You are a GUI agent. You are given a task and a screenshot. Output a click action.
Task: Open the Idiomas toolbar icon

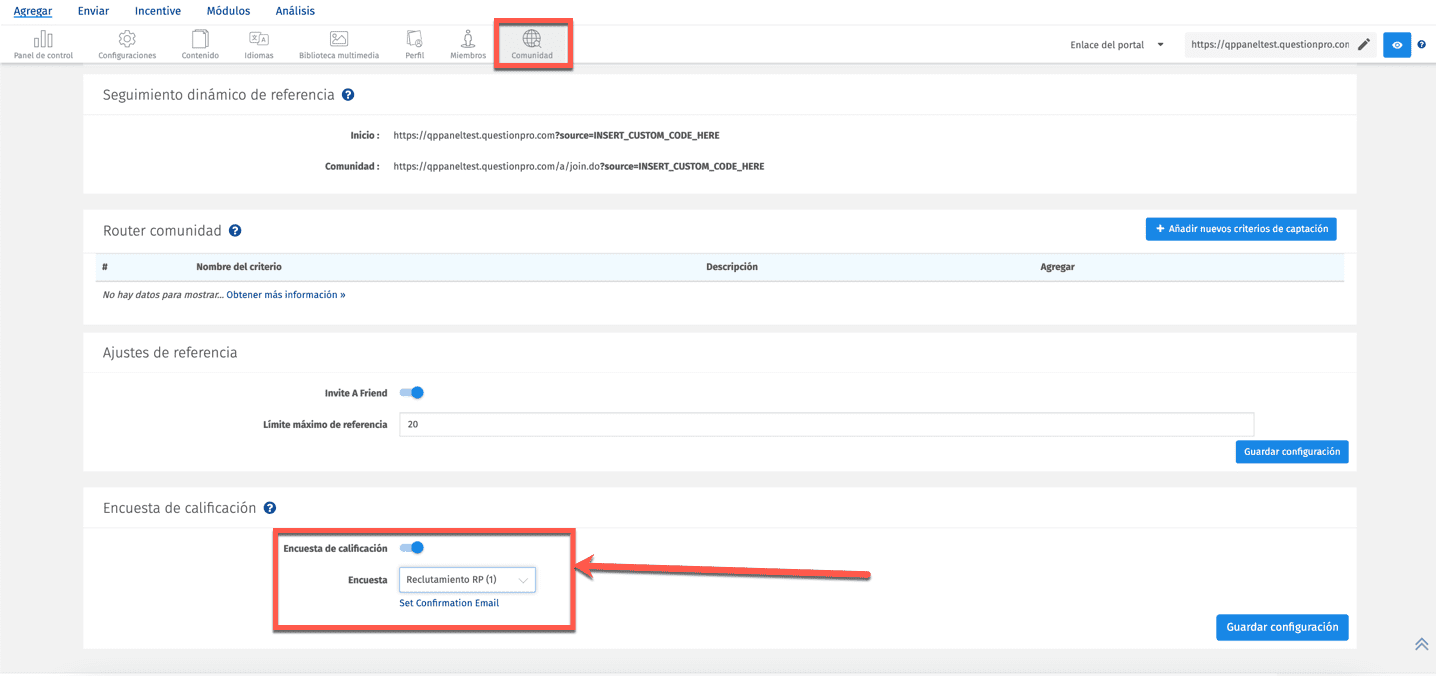(x=258, y=44)
